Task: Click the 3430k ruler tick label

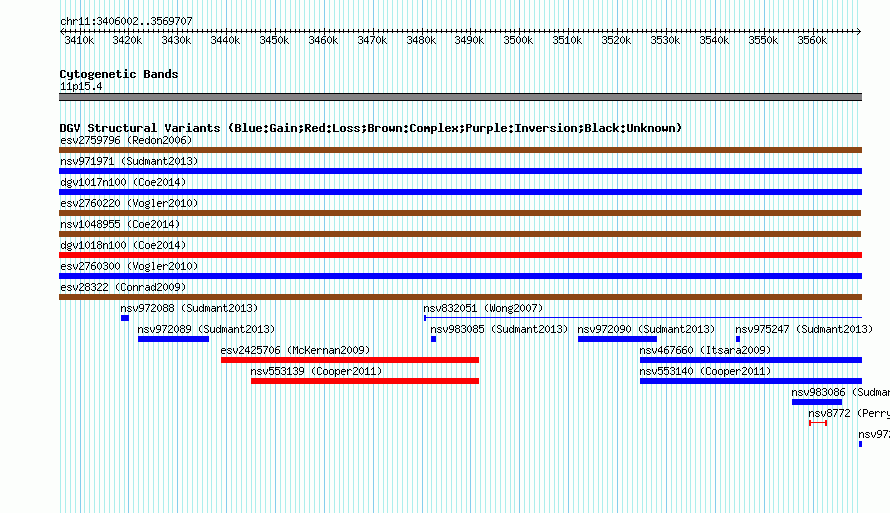Action: click(176, 40)
